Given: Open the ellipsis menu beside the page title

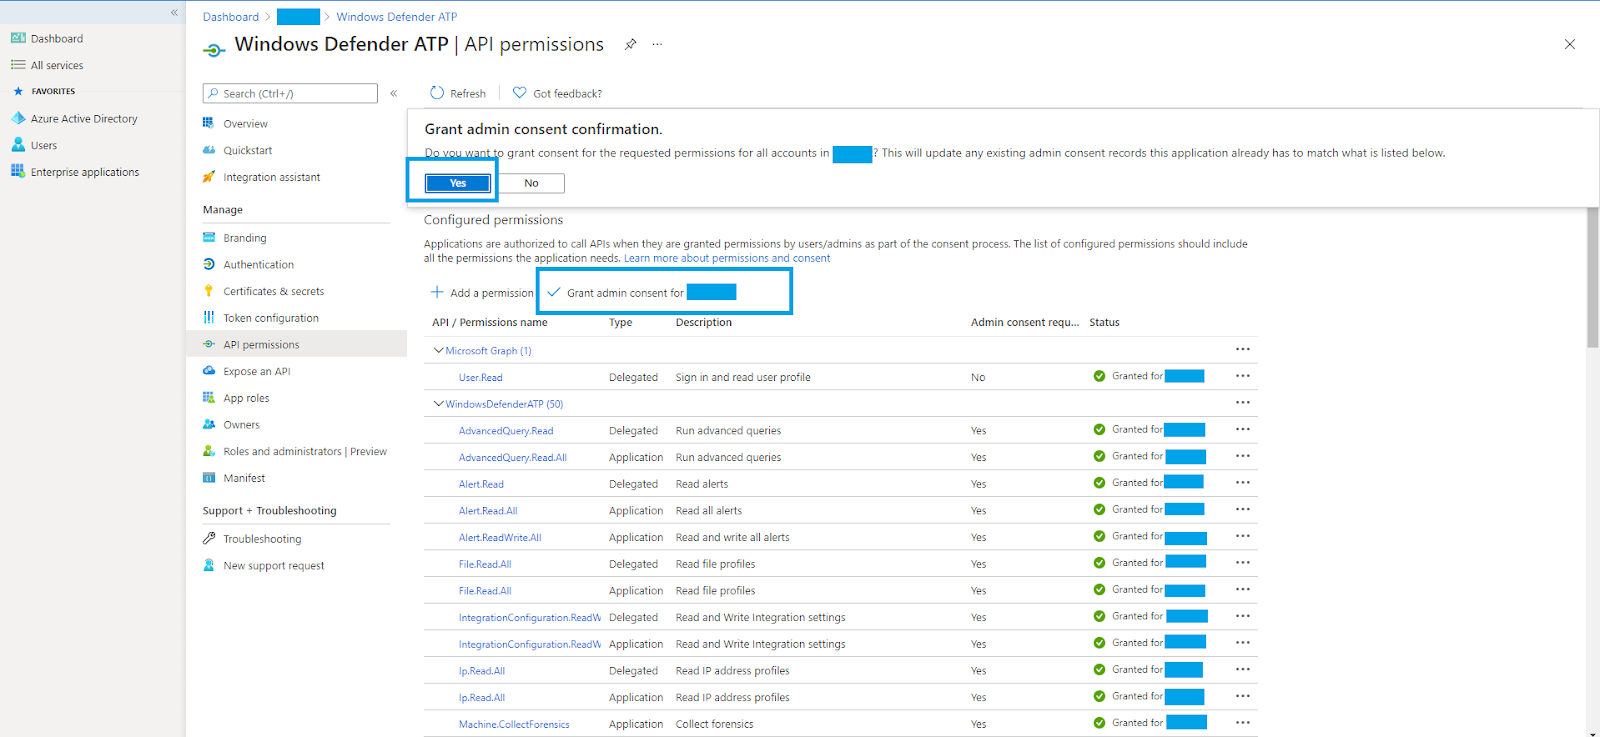Looking at the screenshot, I should (x=657, y=44).
